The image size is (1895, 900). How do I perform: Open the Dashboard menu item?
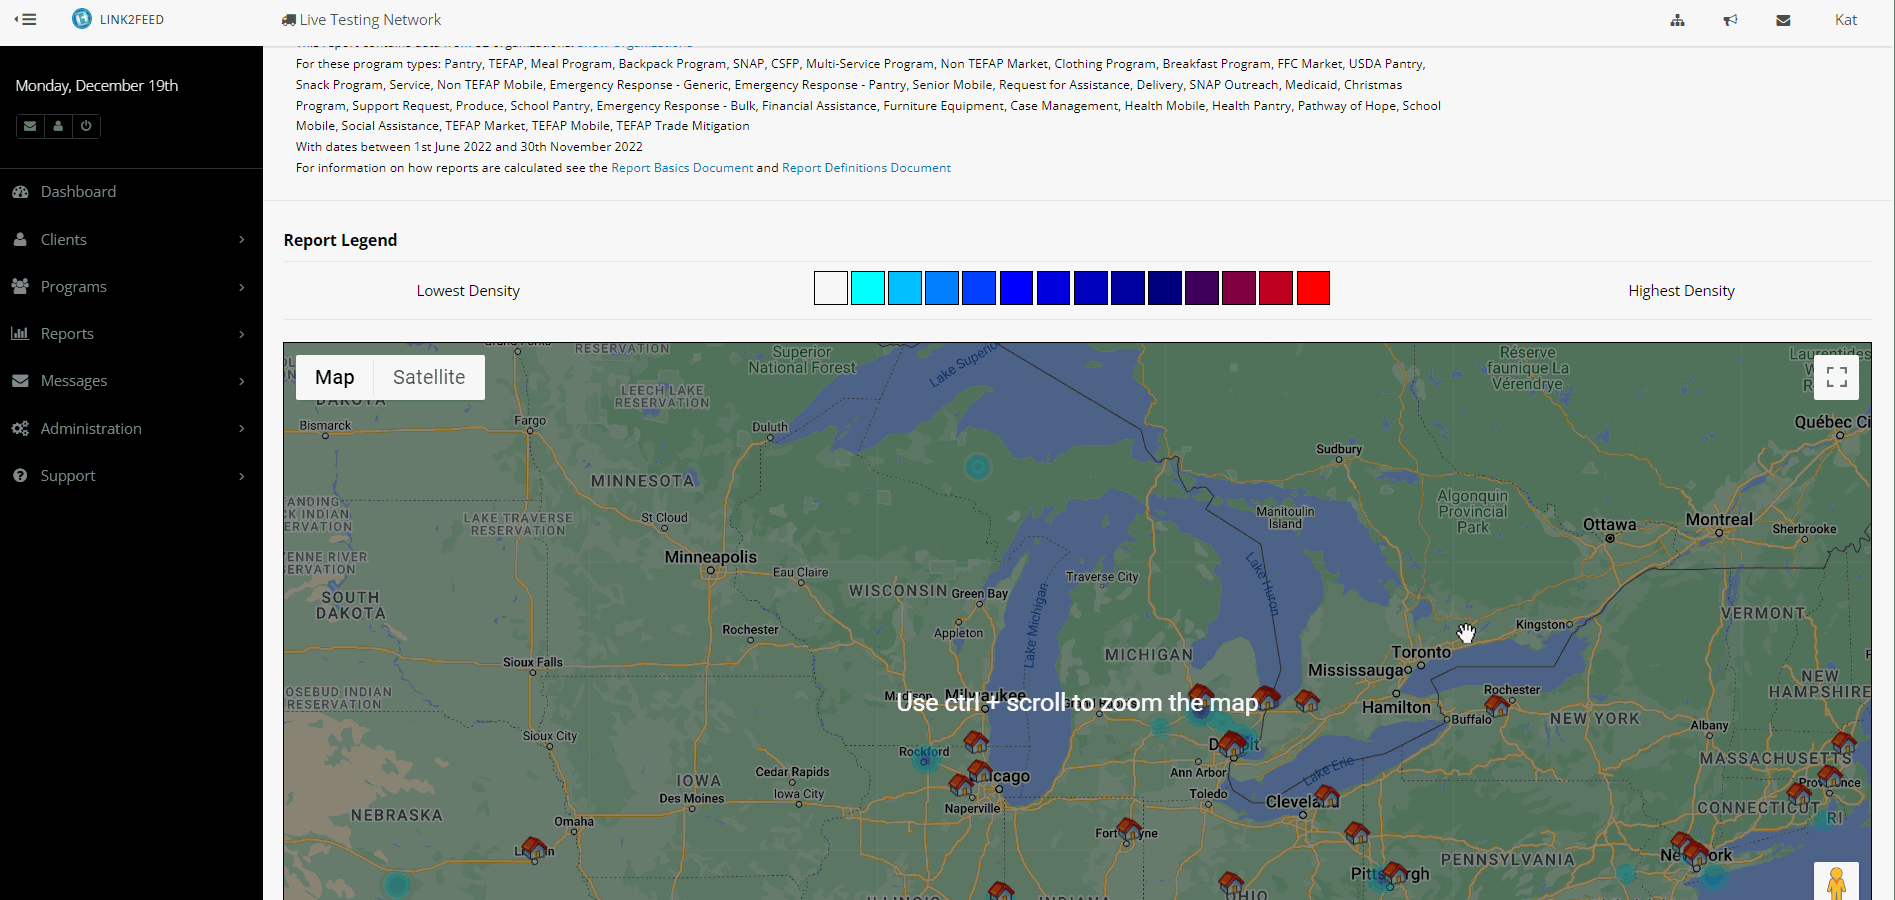[78, 191]
